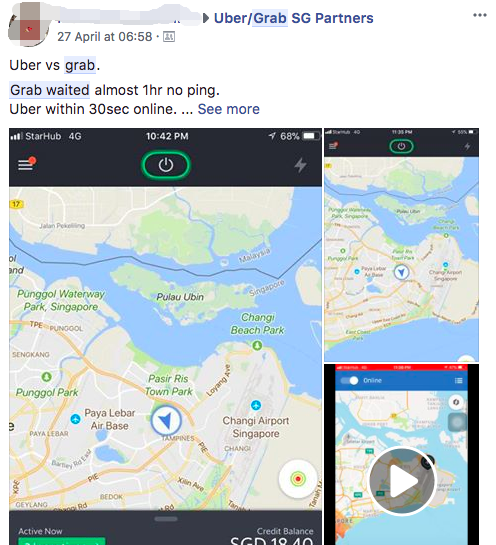
Task: Play the video in bottom-right thumbnail
Action: pos(402,481)
